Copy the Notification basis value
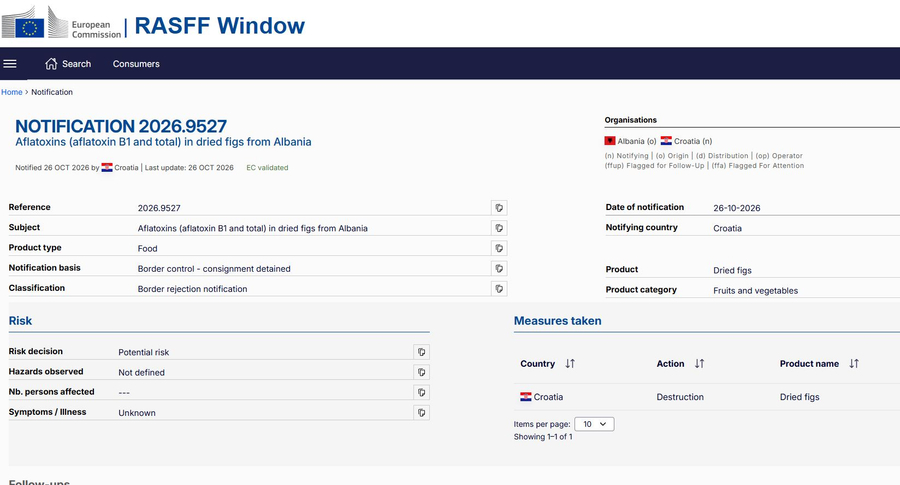900x485 pixels. (499, 268)
